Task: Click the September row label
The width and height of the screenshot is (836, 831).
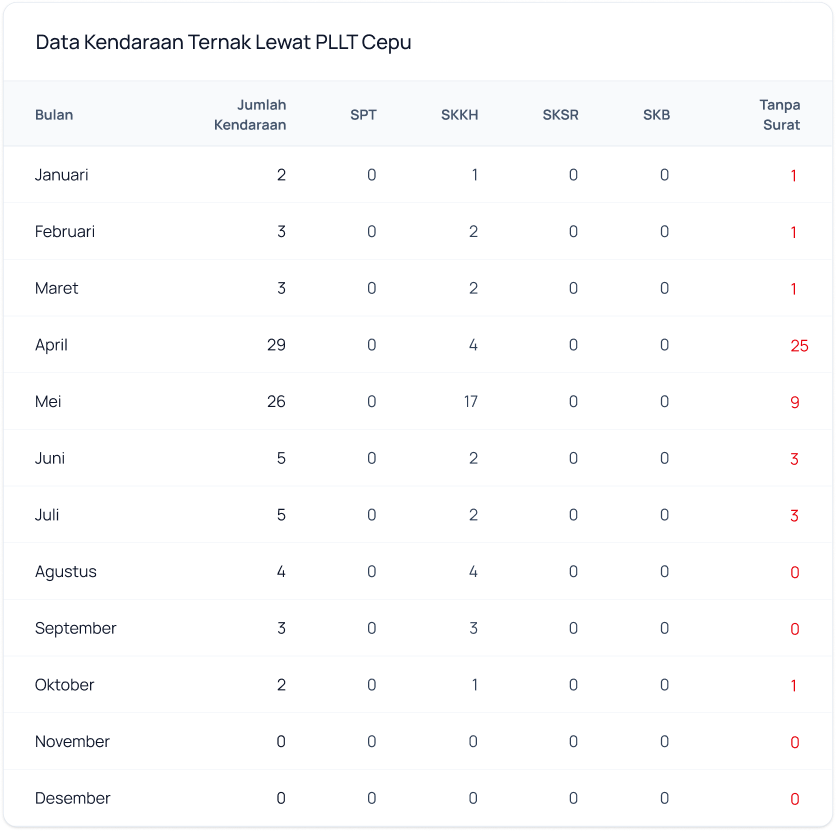Action: 76,628
